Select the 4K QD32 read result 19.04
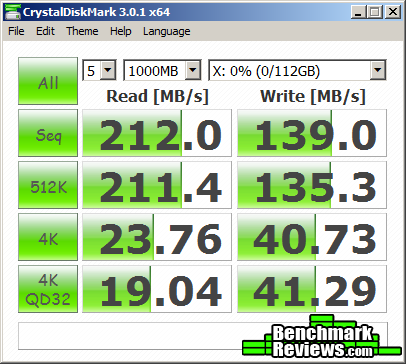 pos(157,289)
